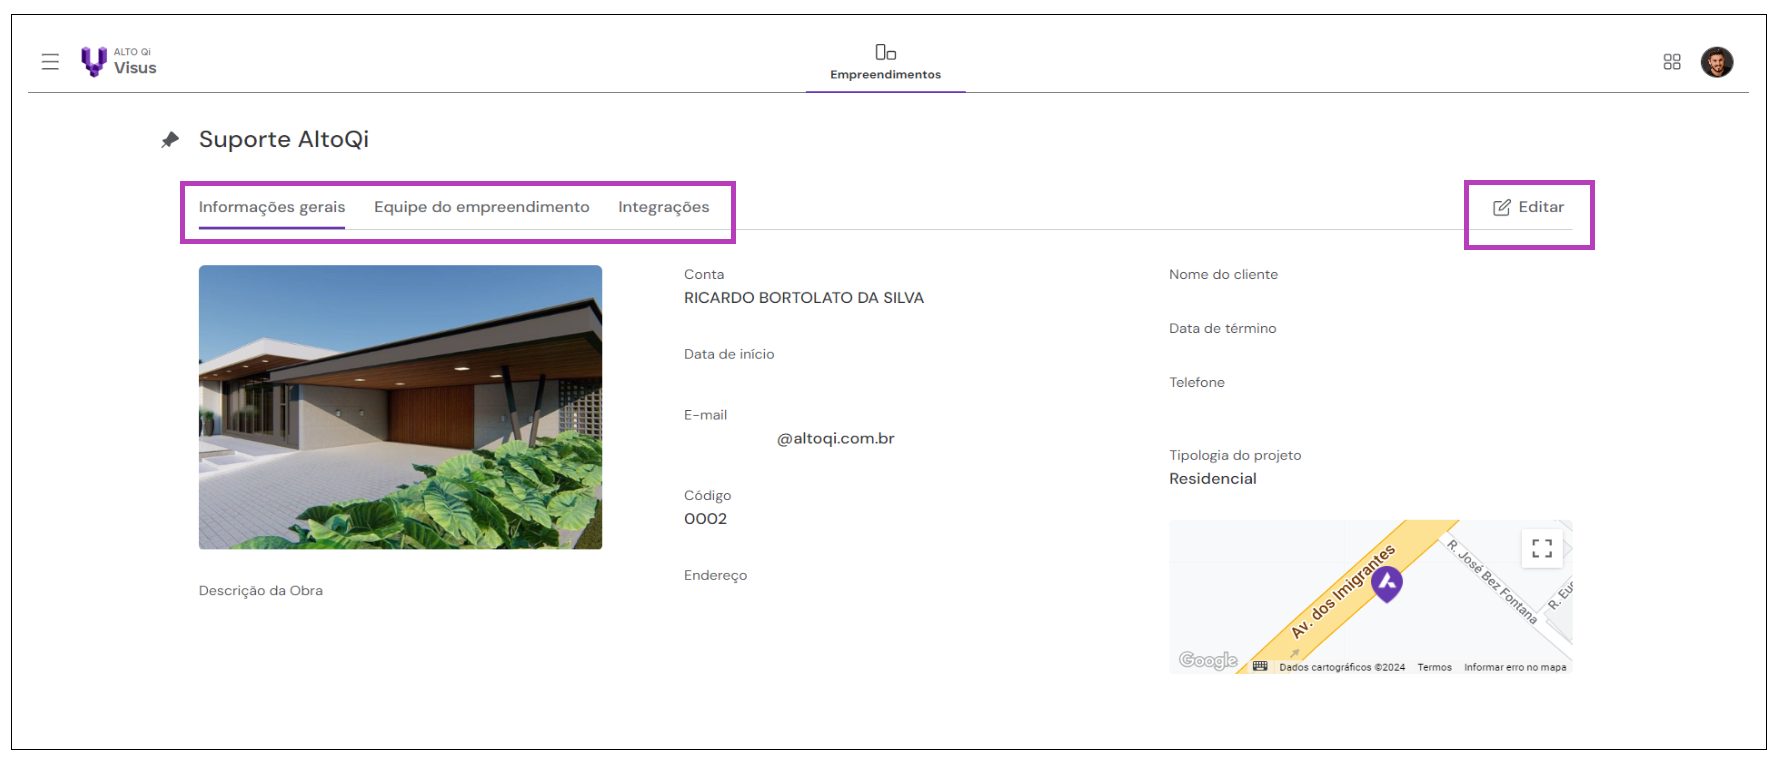Viewport: 1782px width, 765px height.
Task: Switch to Equipe do empreendimento tab
Action: pos(481,207)
